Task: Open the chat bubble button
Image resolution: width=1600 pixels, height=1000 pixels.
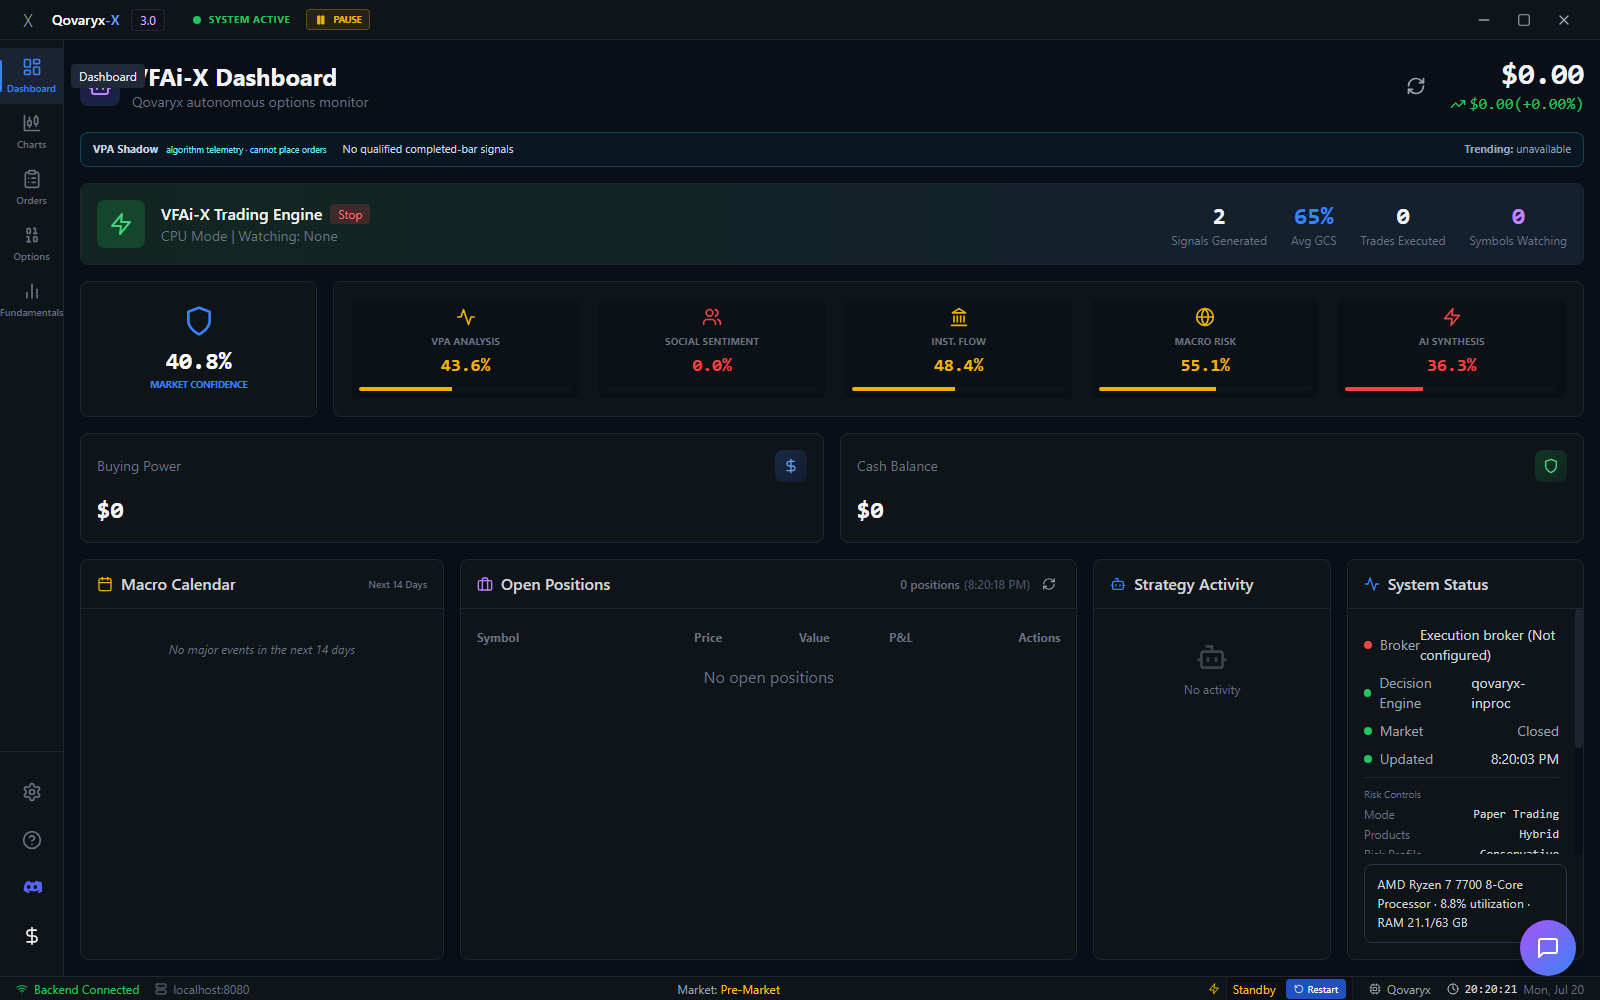Action: [x=1548, y=948]
